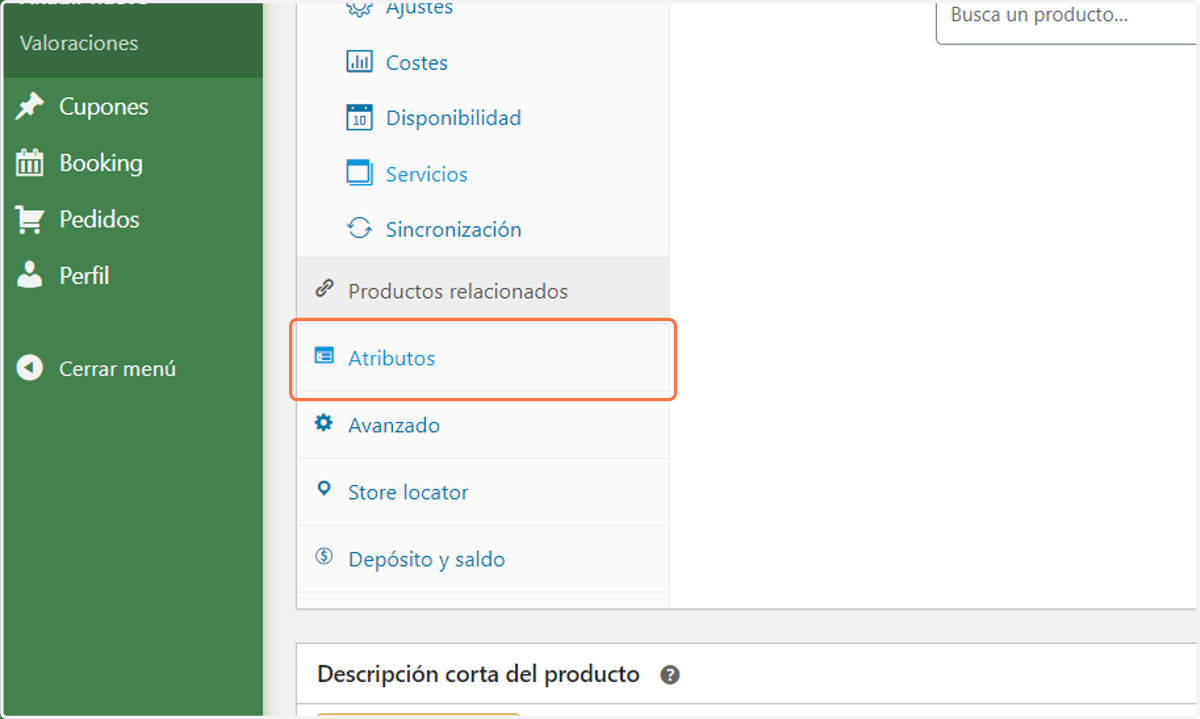Screen dimensions: 1200x719
Task: Click the Disponibilidad calendar icon
Action: click(x=359, y=117)
